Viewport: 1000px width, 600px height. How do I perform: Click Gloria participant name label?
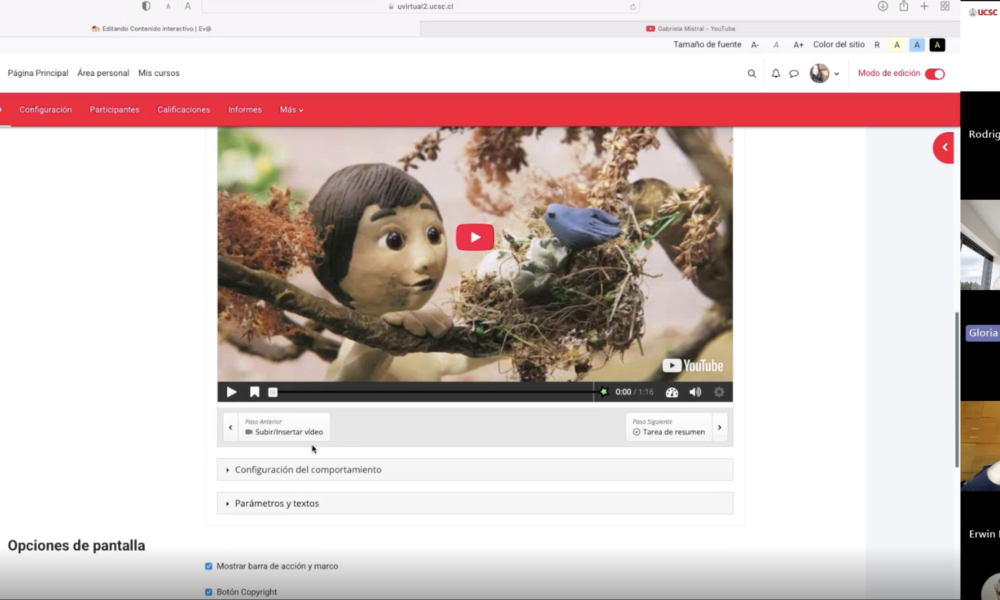pos(983,333)
